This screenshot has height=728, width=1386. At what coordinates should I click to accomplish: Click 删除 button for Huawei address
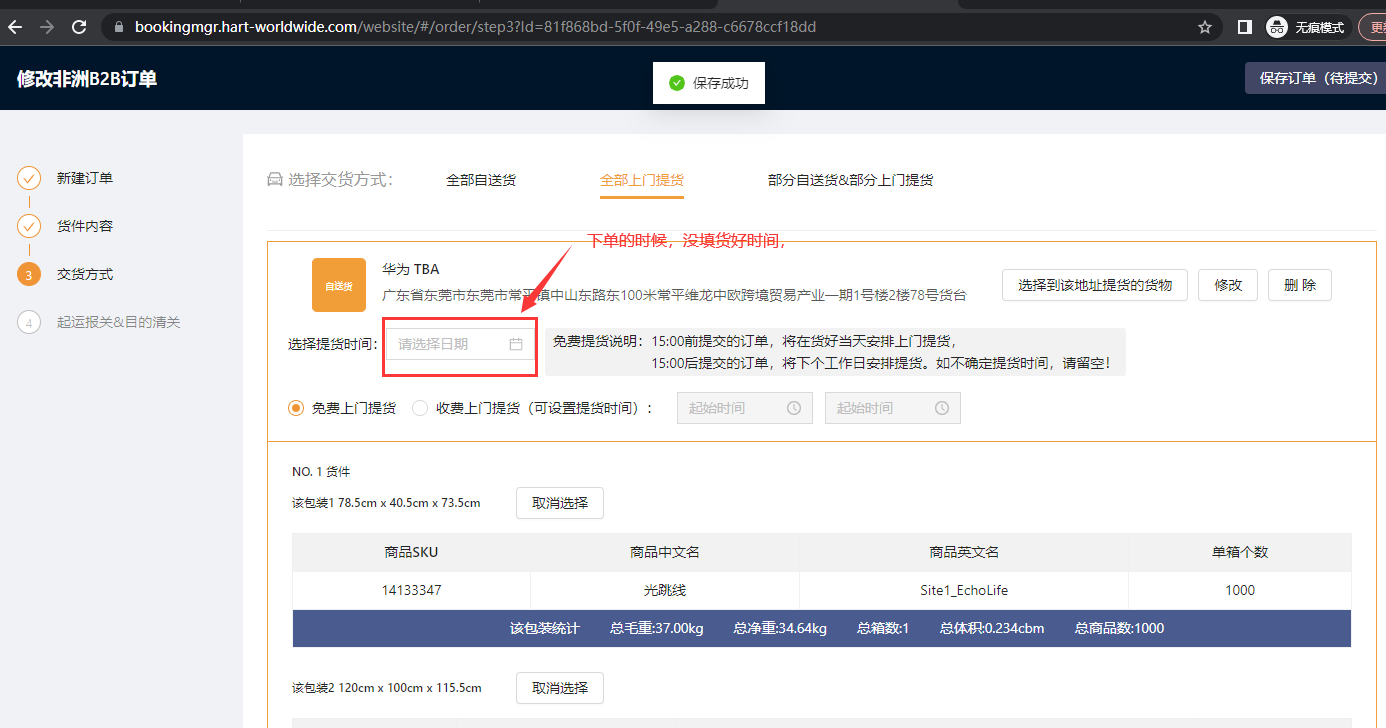(1299, 285)
